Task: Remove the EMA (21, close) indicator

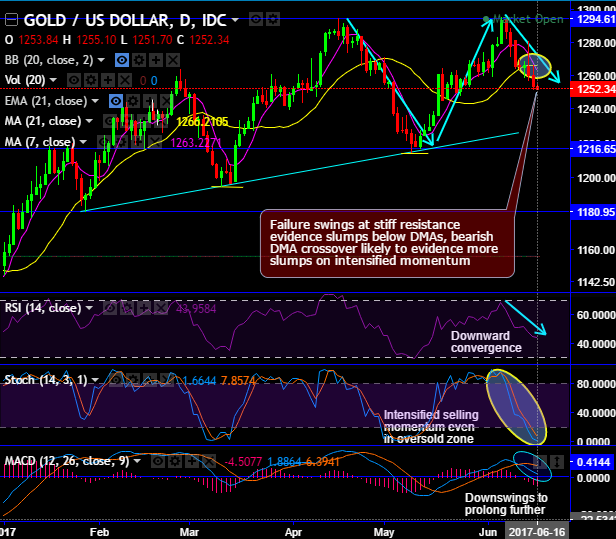Action: [x=167, y=101]
